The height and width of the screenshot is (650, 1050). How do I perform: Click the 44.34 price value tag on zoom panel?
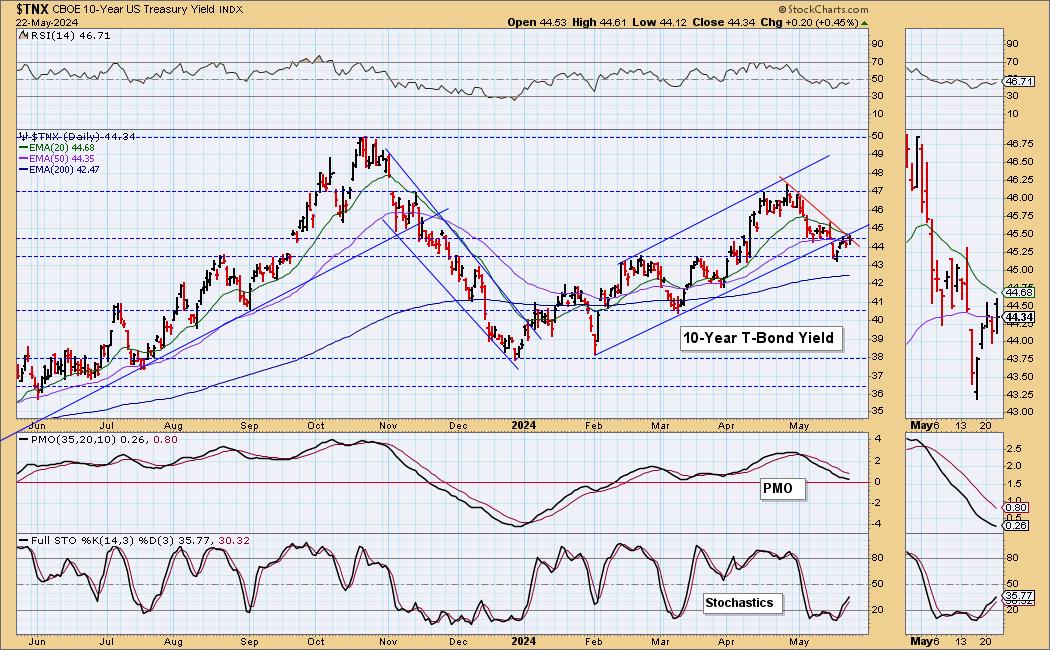(x=1018, y=317)
